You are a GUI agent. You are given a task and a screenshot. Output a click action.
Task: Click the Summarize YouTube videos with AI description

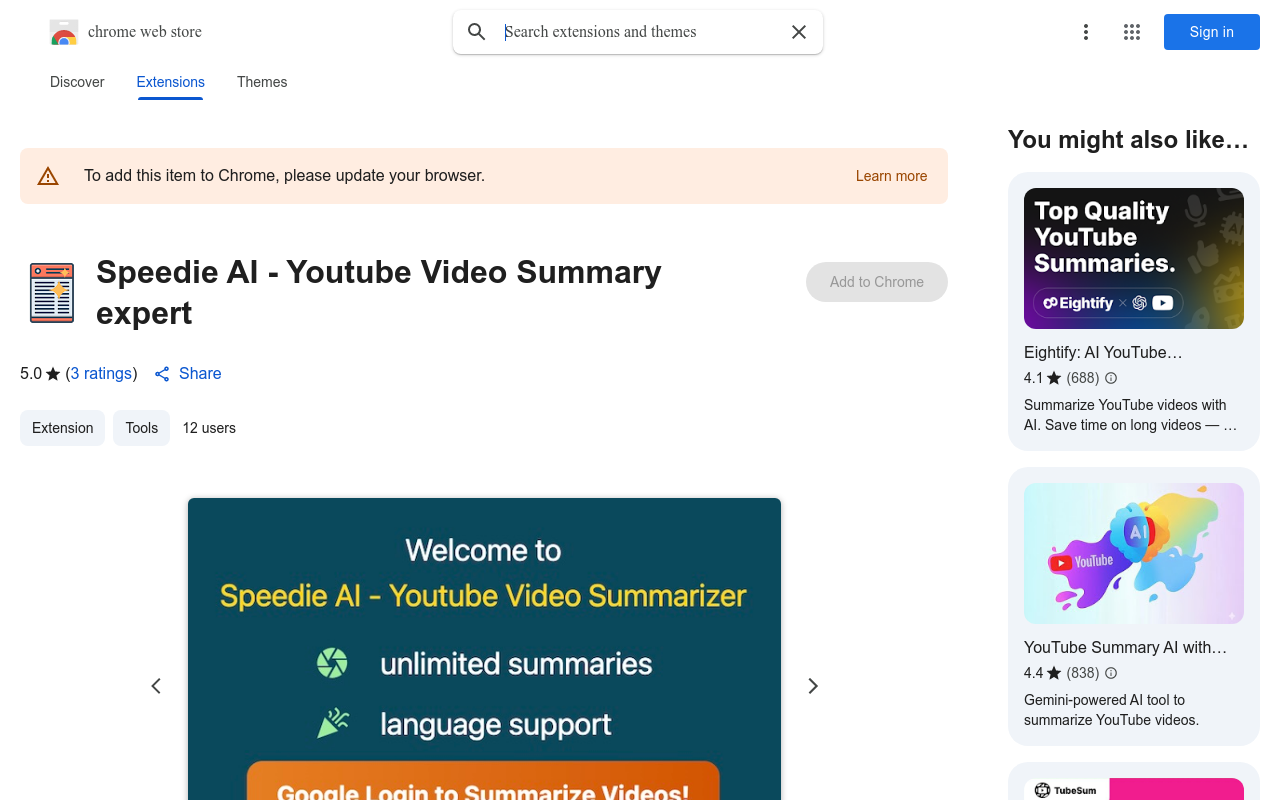[x=1130, y=415]
